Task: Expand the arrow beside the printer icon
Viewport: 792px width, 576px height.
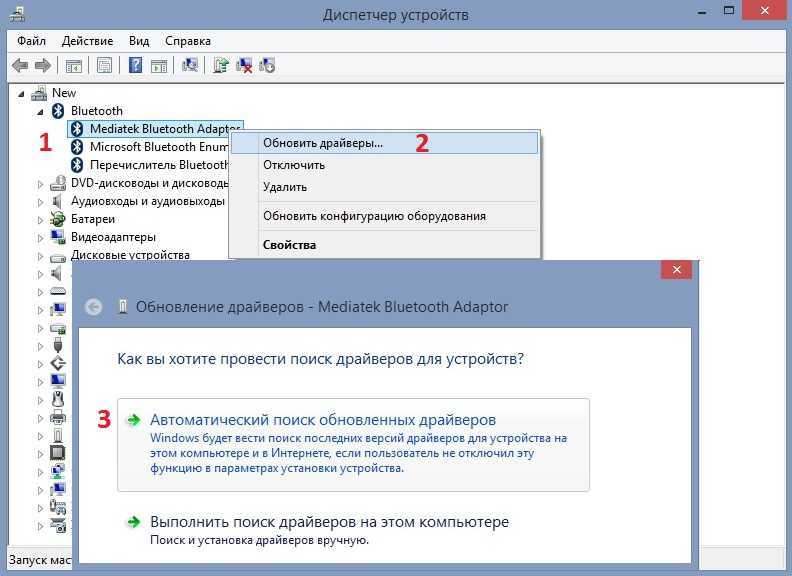Action: [x=40, y=418]
